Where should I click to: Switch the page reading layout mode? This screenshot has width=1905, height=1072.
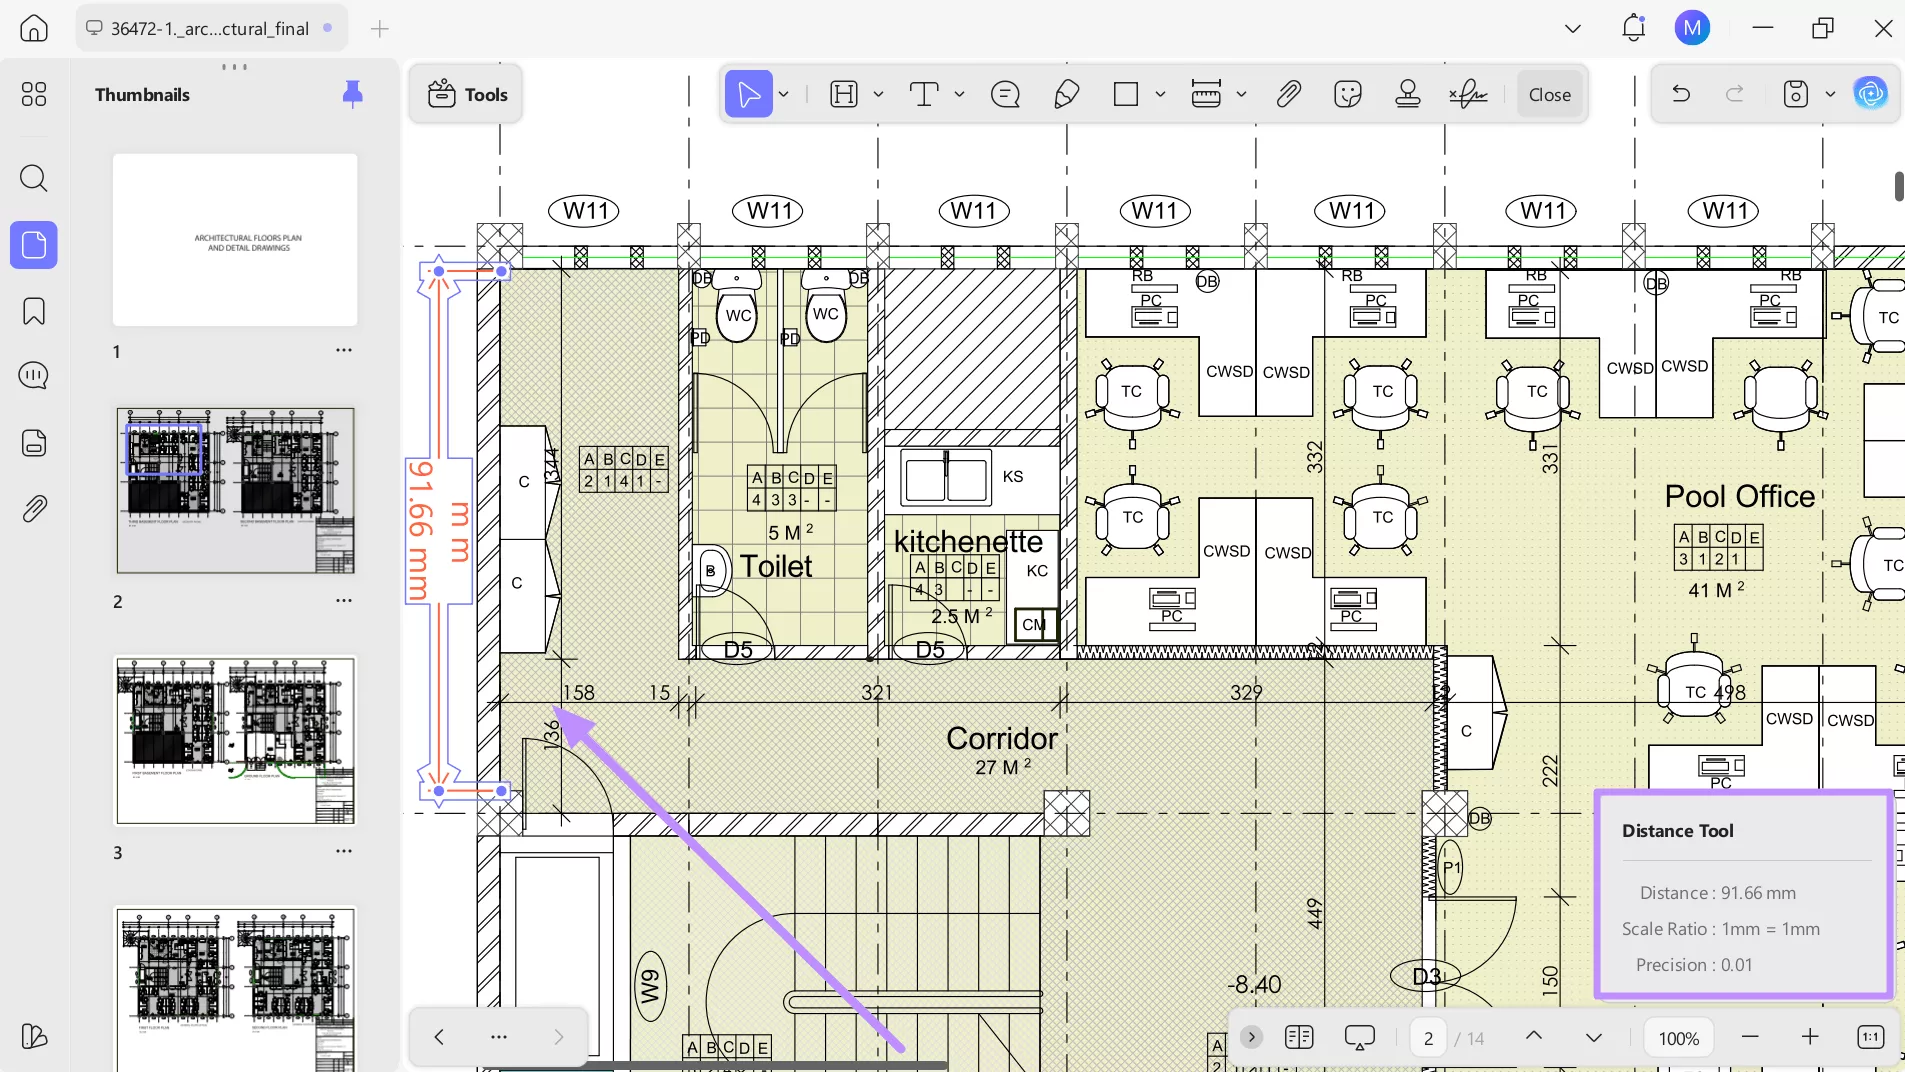click(x=1299, y=1037)
